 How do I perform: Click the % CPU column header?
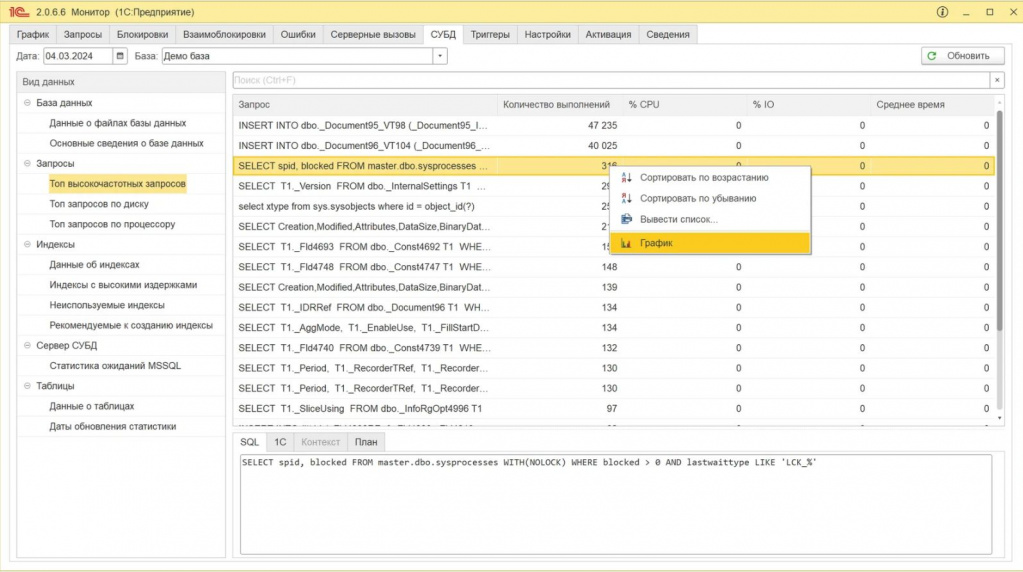tap(684, 104)
